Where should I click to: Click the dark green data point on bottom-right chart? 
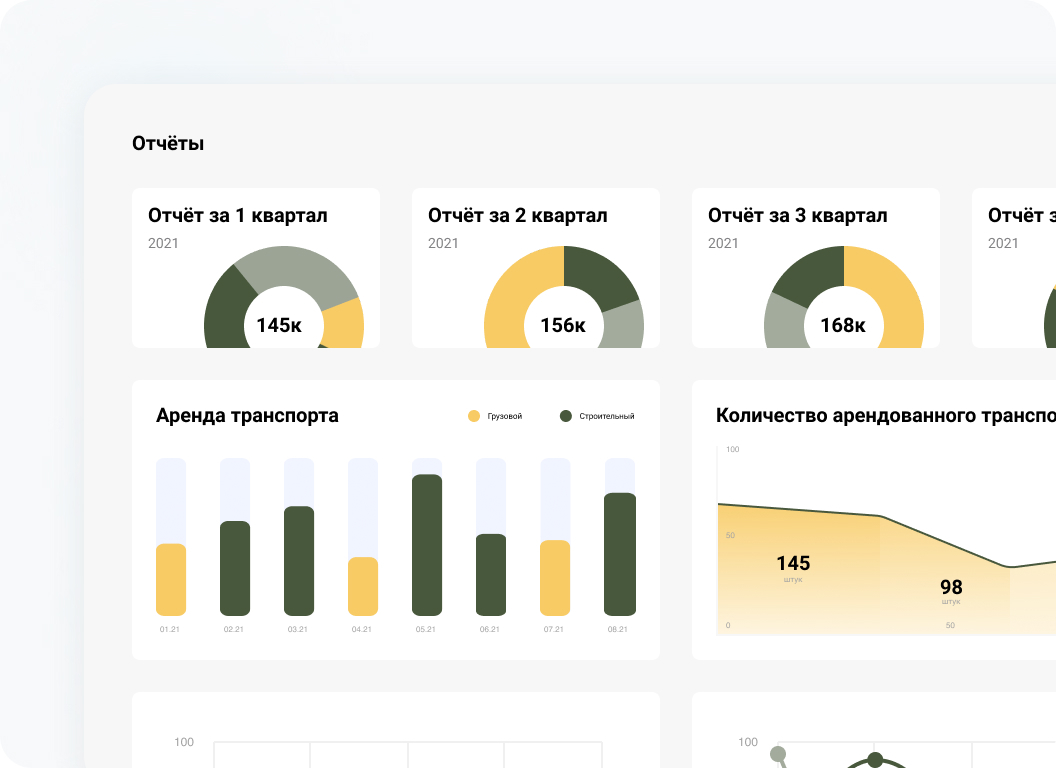coord(875,760)
